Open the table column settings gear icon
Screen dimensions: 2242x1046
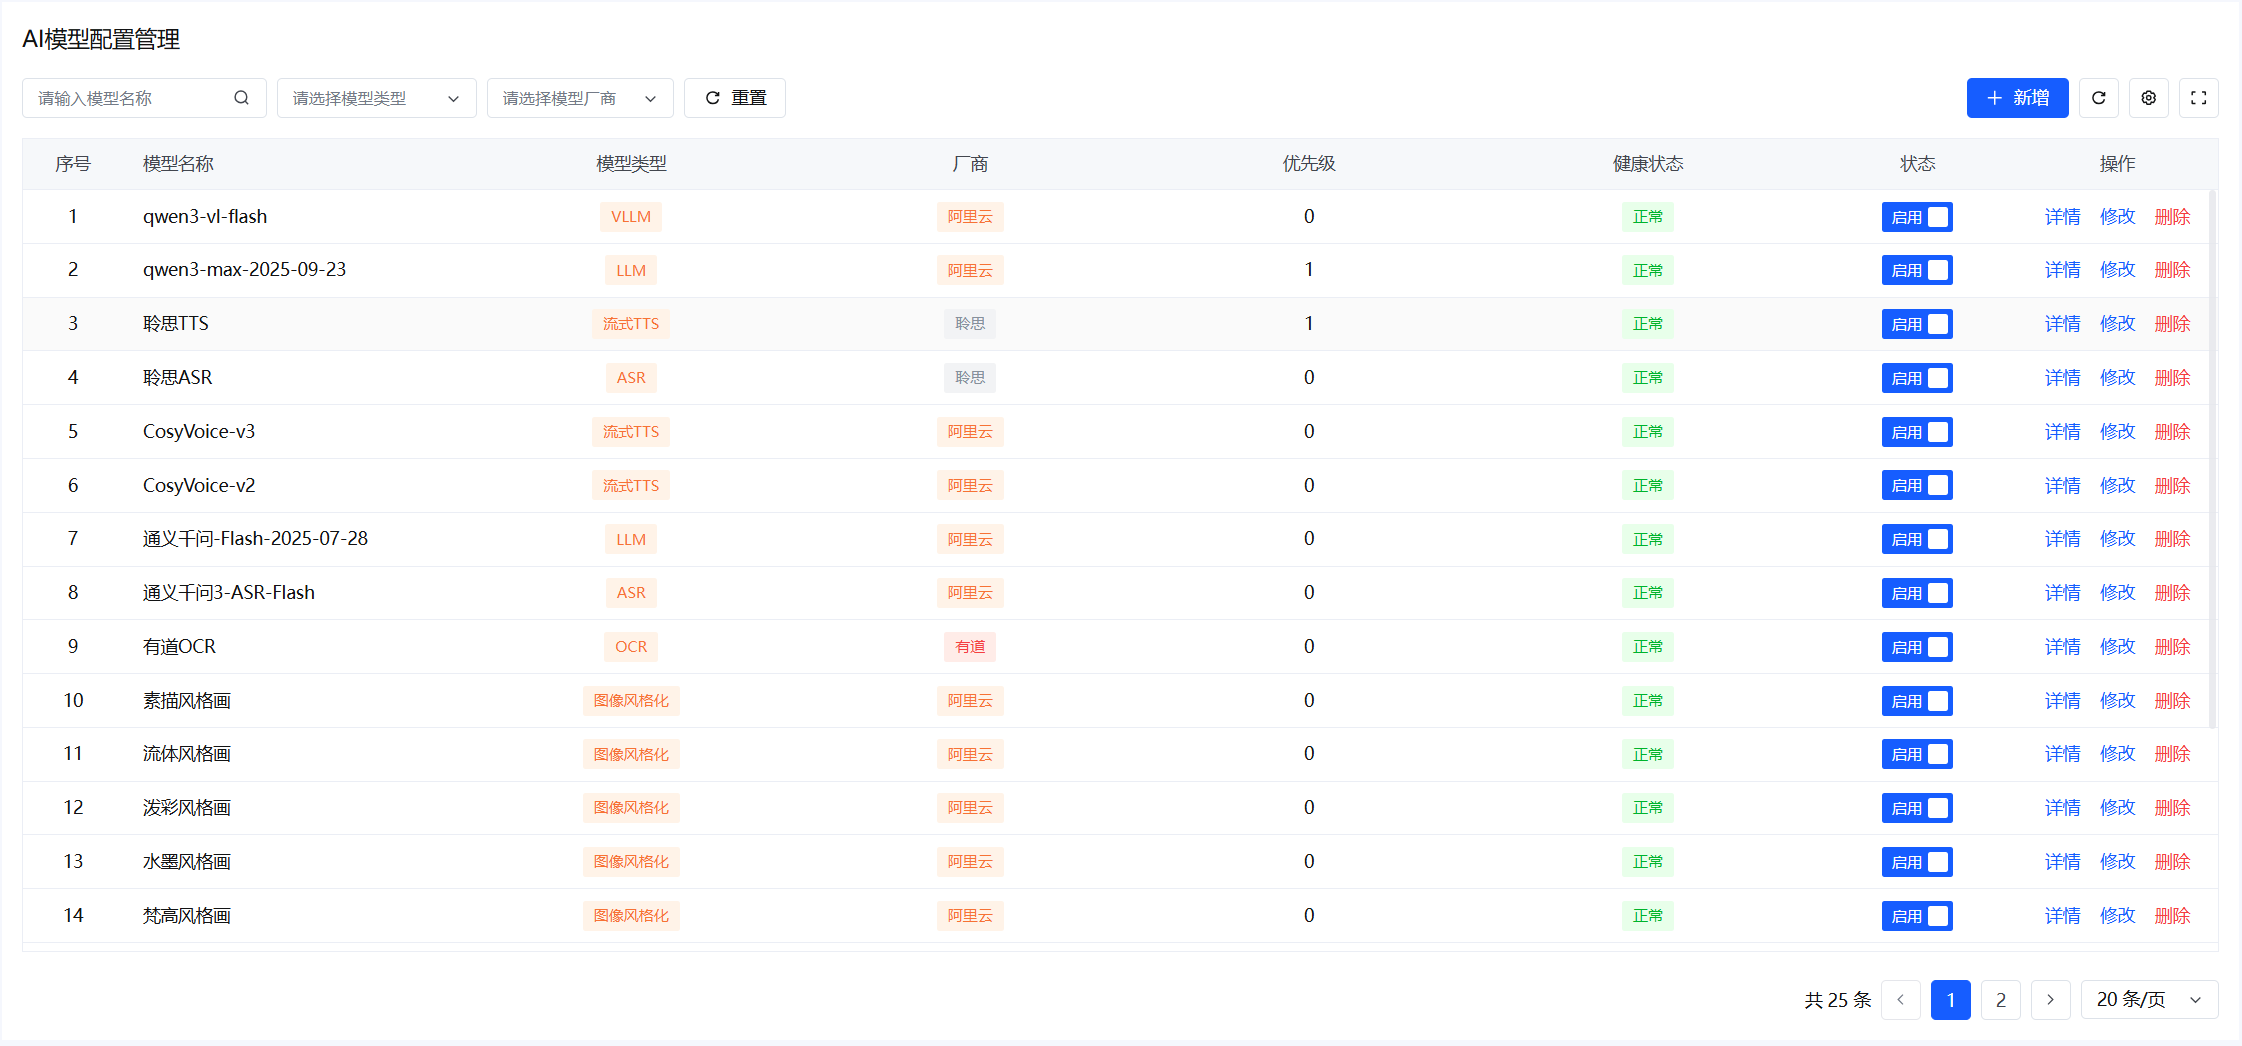tap(2148, 98)
